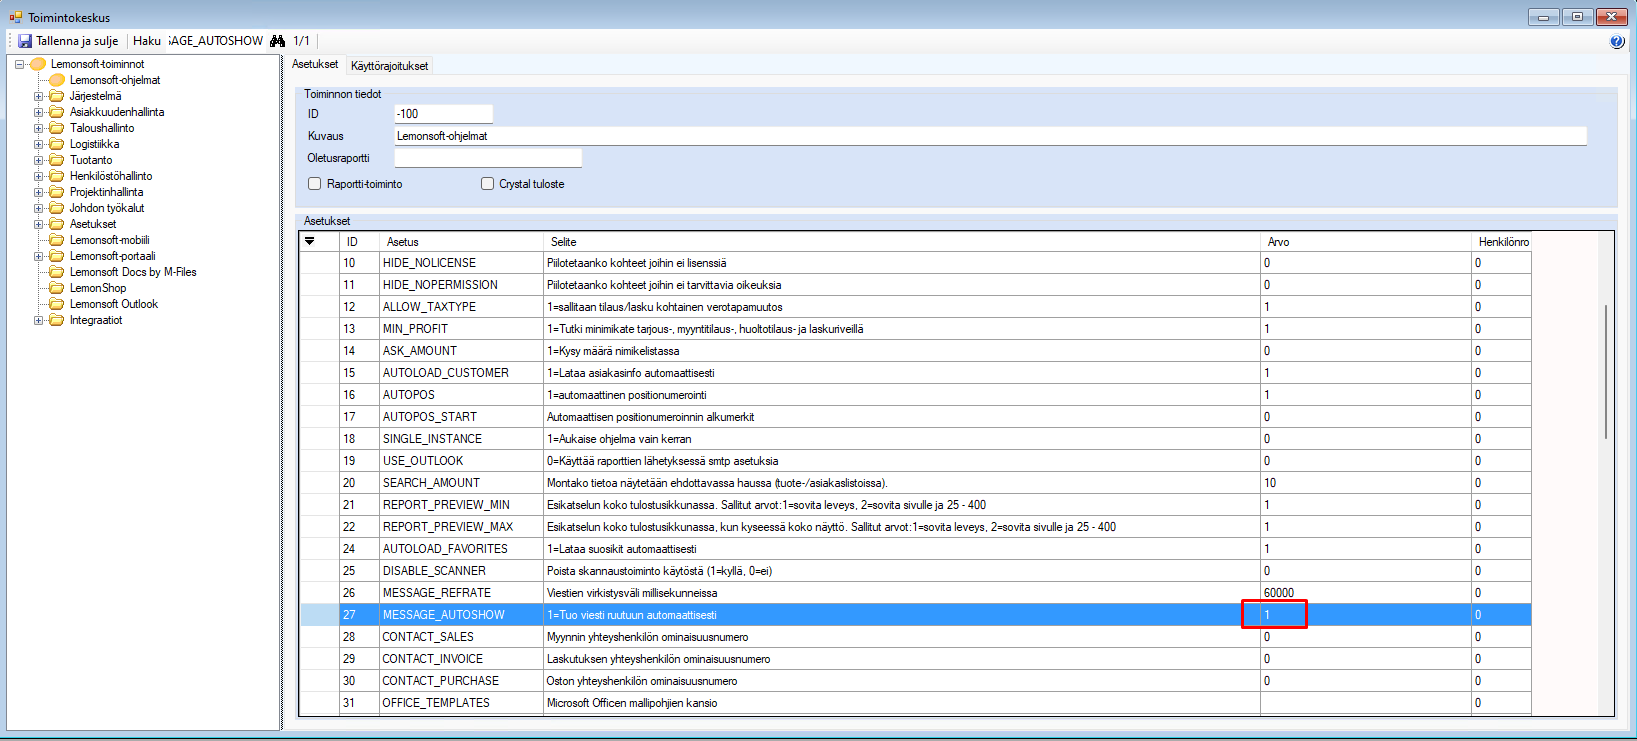This screenshot has height=741, width=1637.
Task: Toggle the Crystal tuloste checkbox
Action: point(488,184)
